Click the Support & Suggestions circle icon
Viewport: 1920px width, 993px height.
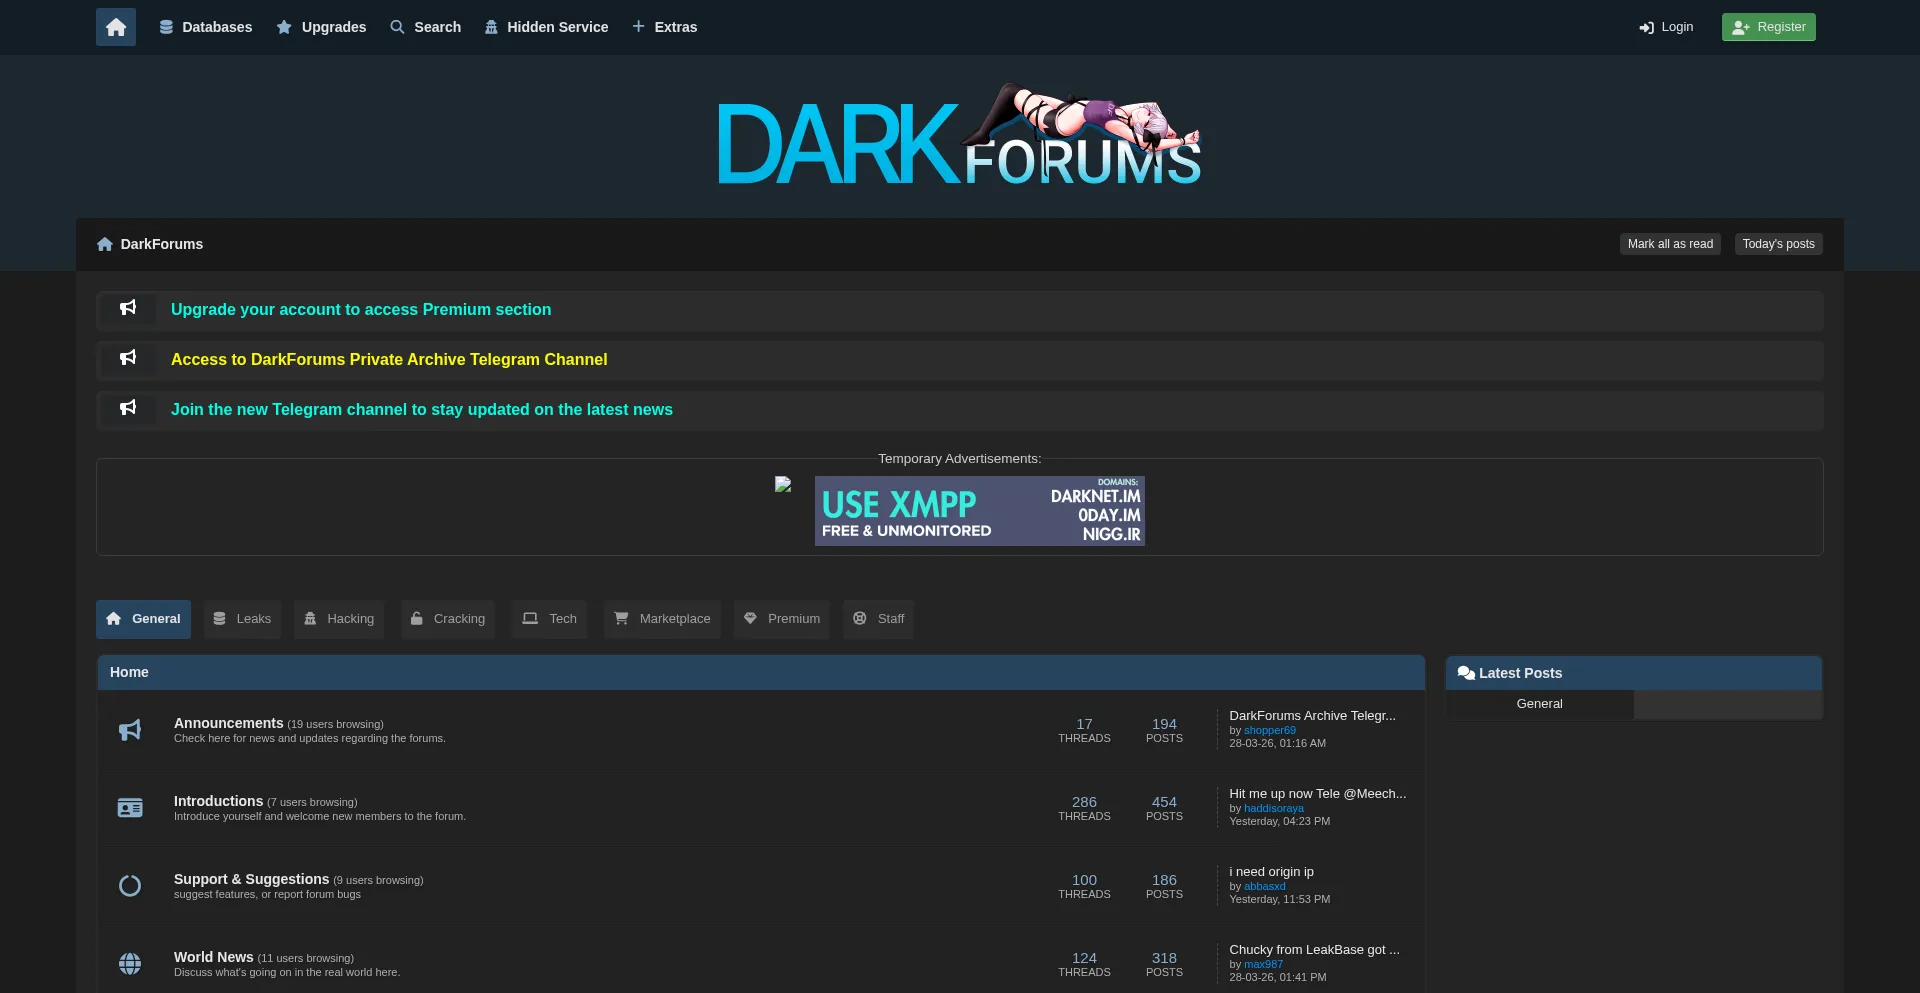click(130, 886)
